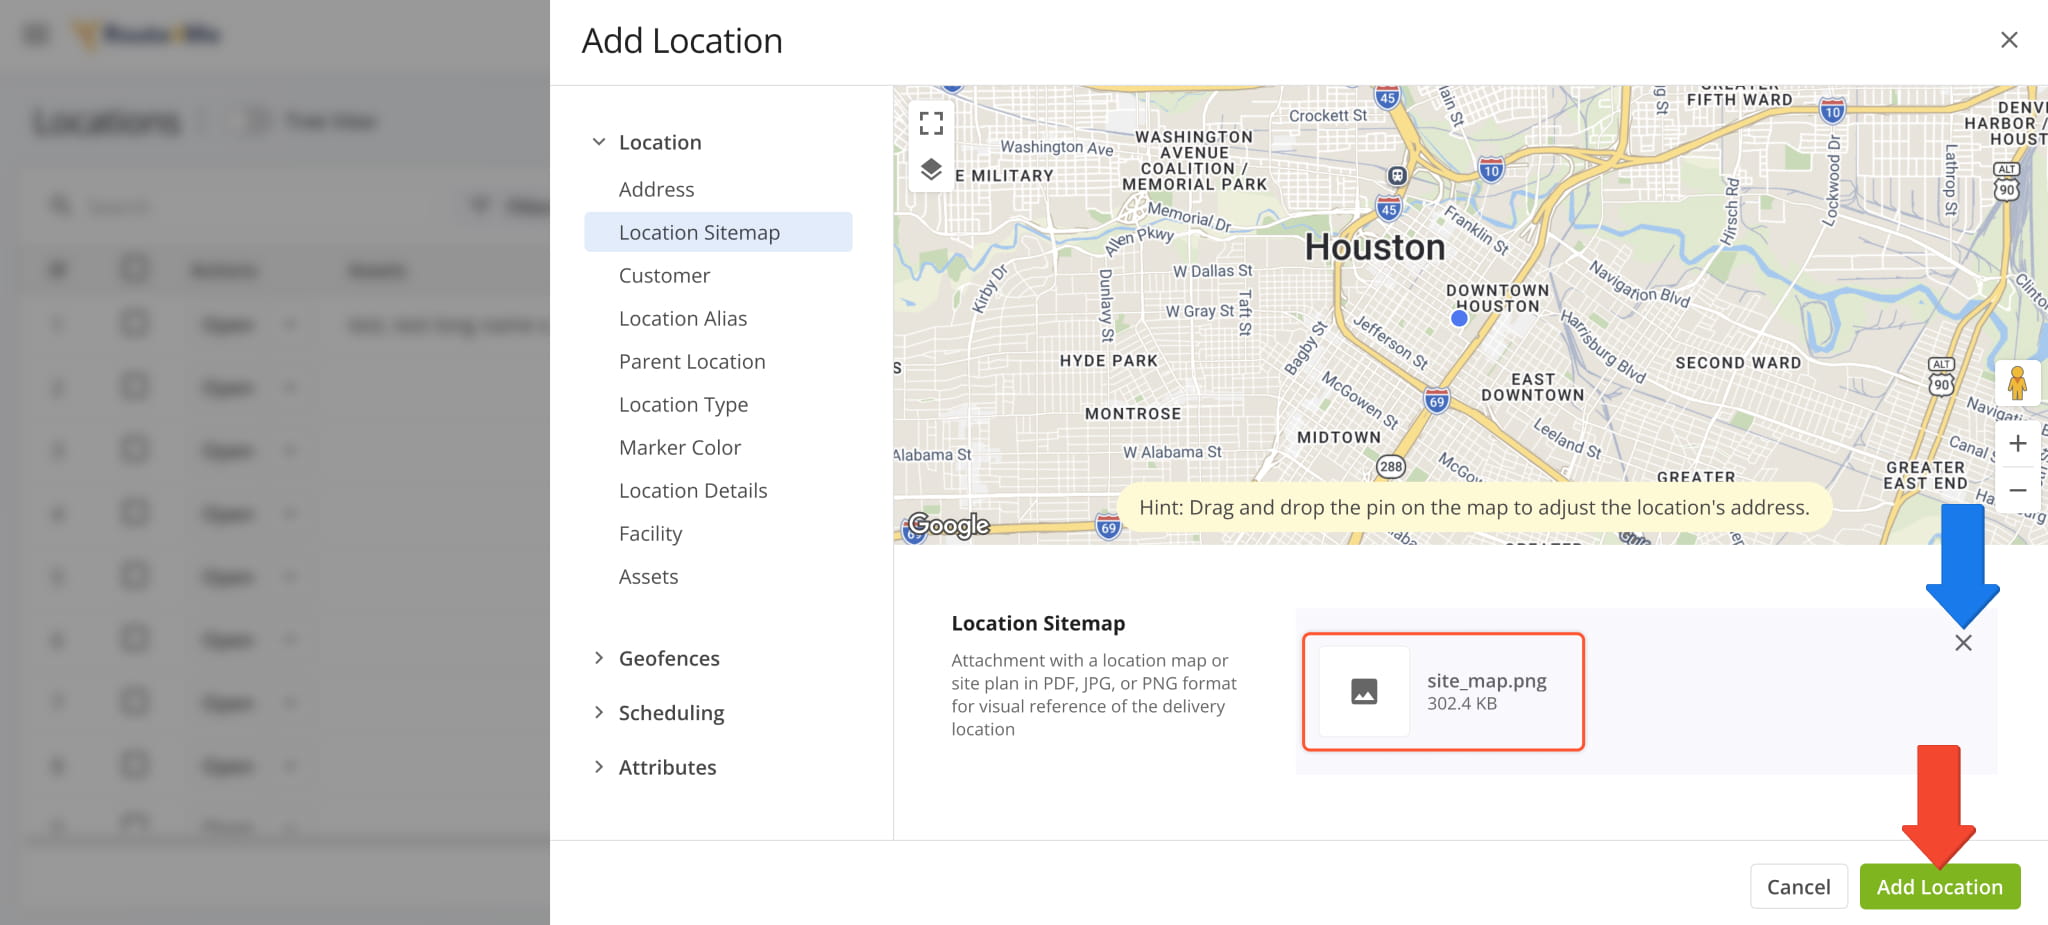The image size is (2048, 925).
Task: Zoom out on the map
Action: tap(2018, 490)
